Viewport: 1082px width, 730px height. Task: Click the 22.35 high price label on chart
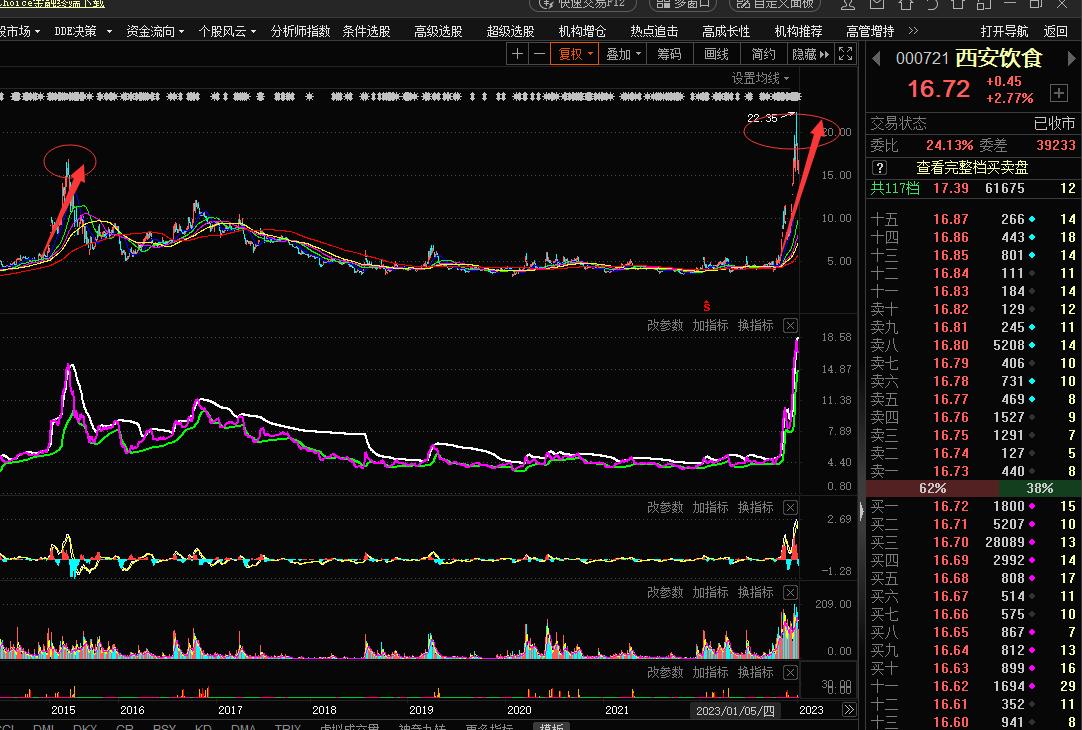coord(762,118)
